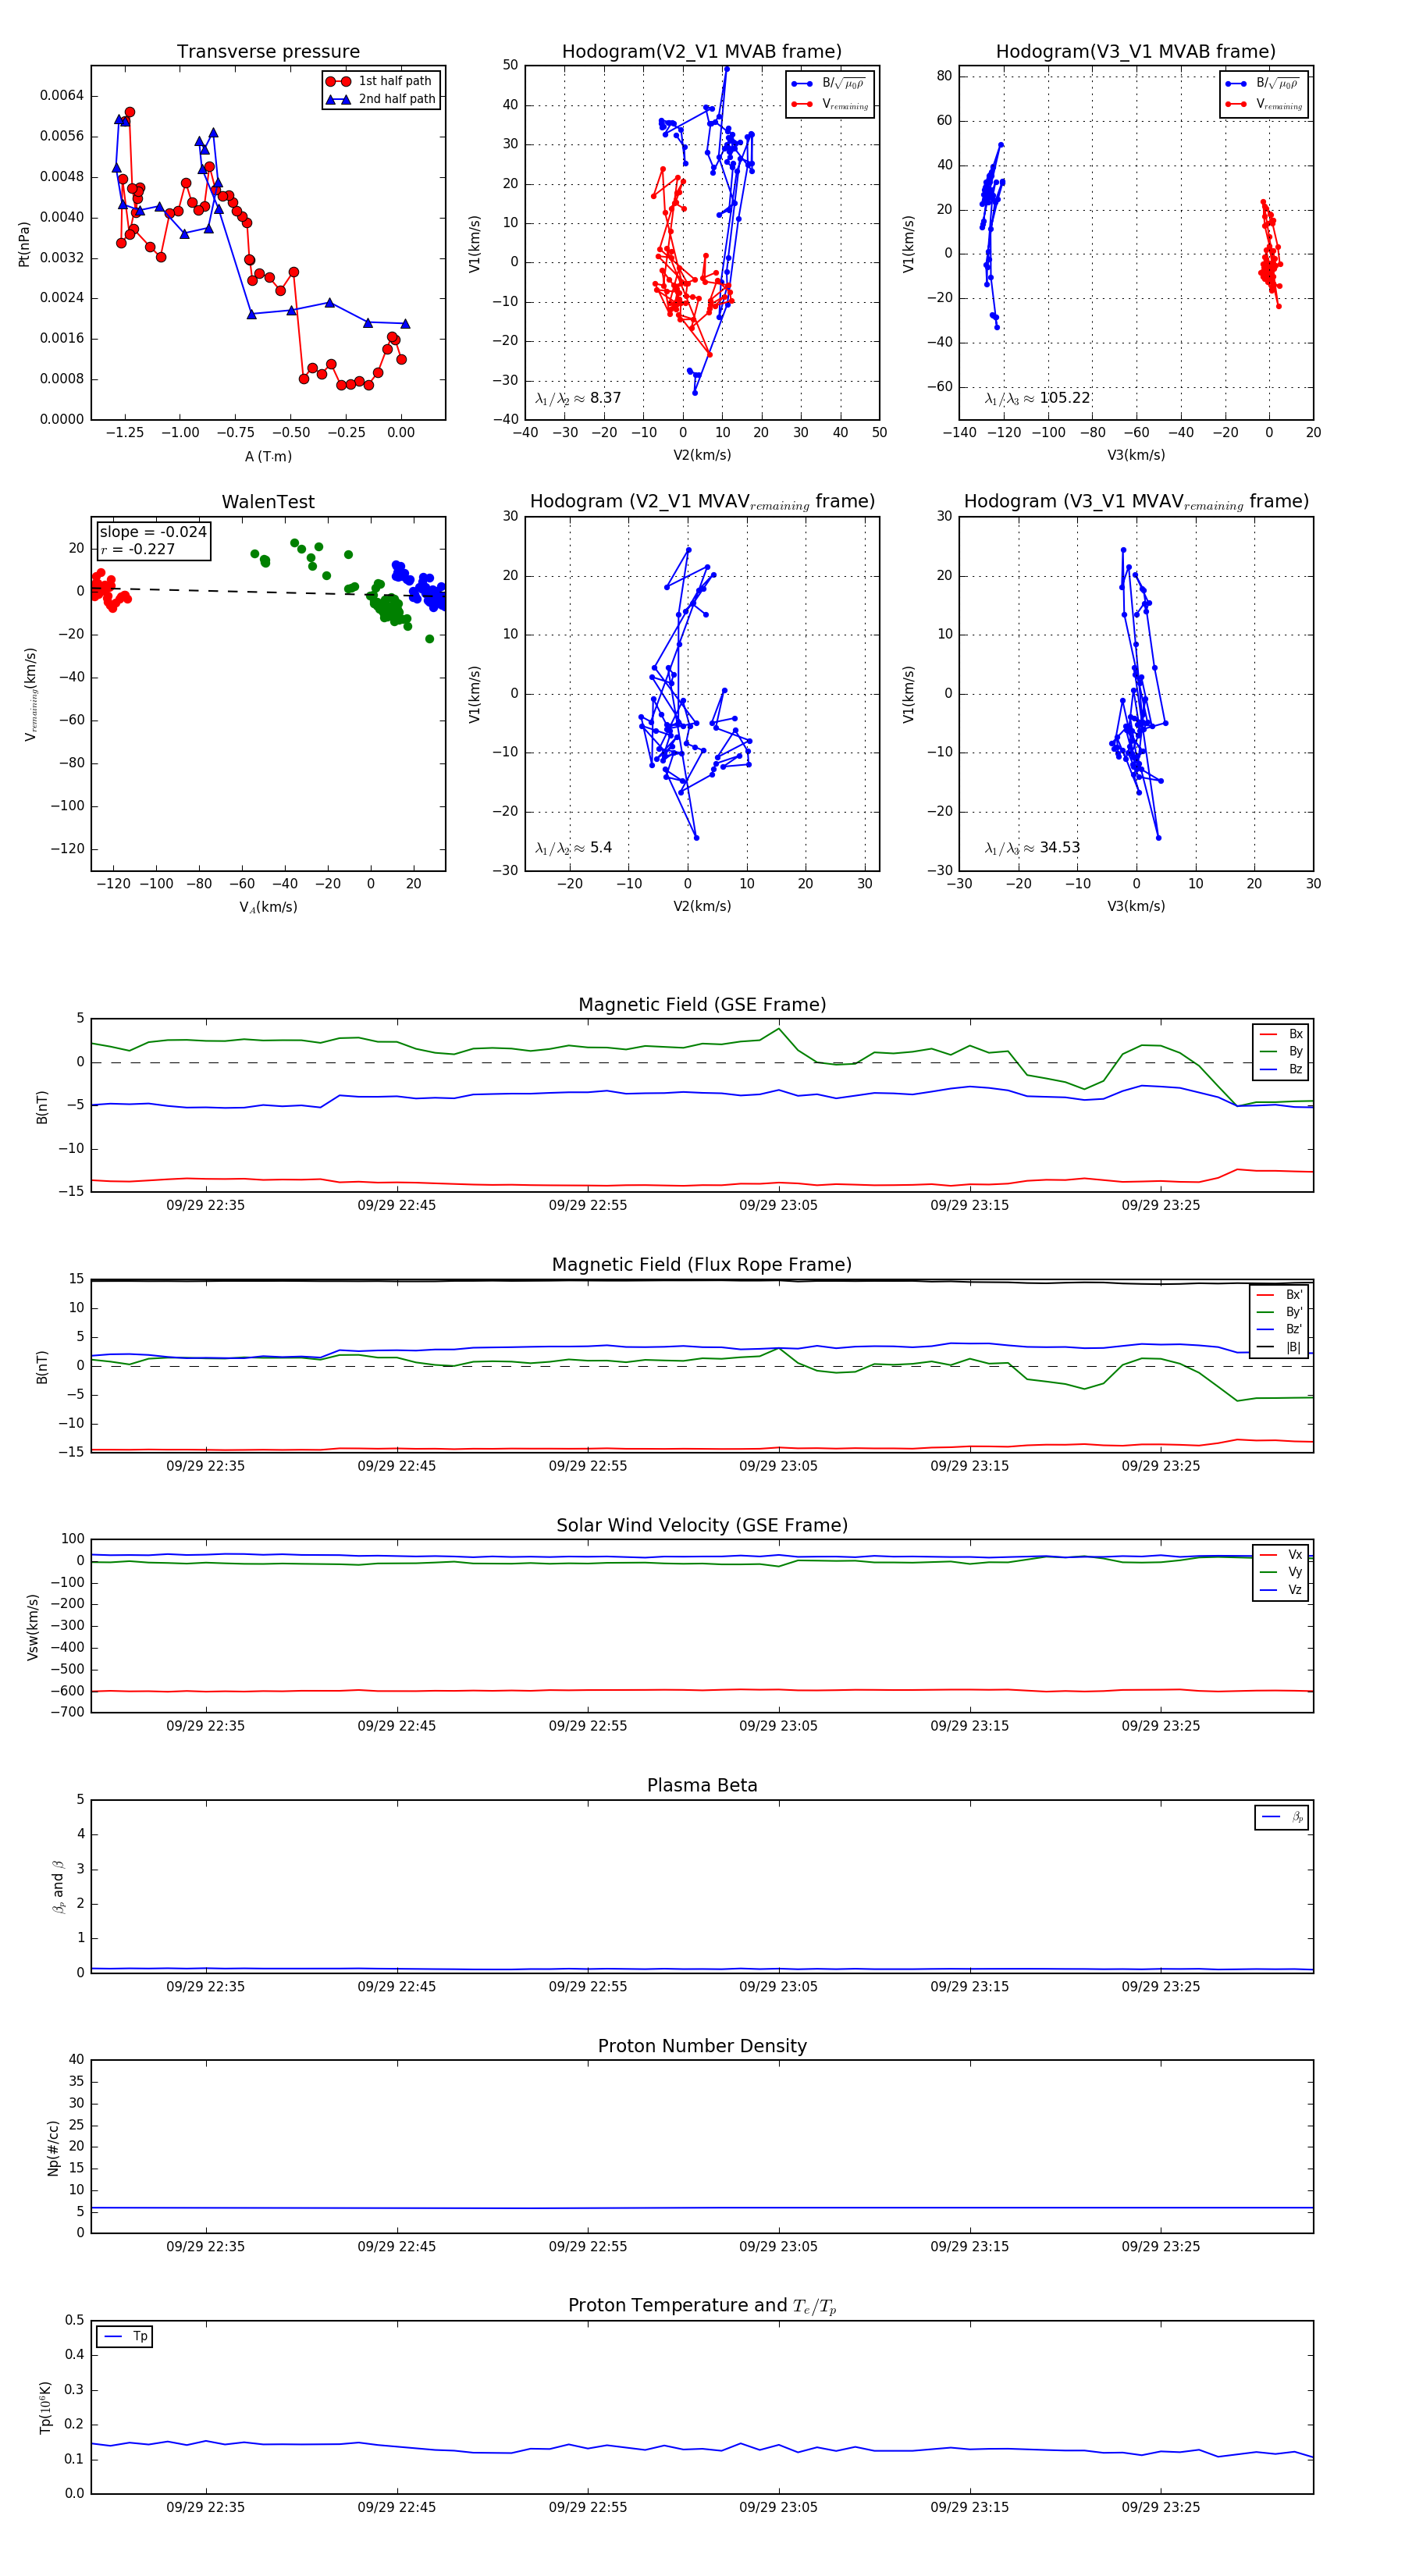Screen dimensions: 1405x2576
Task: Select the 'Bx' legend entry in GSE panel
Action: (x=1281, y=1034)
